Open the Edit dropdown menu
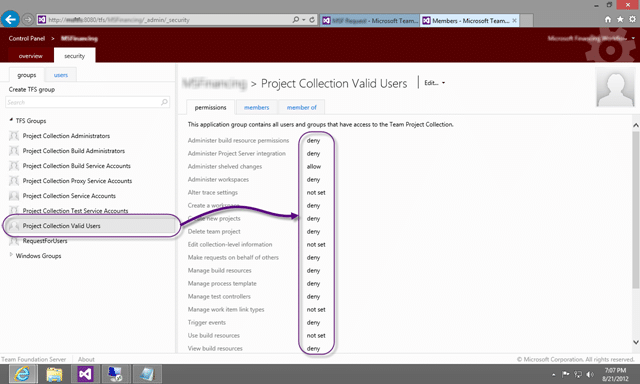The image size is (640, 384). (434, 83)
